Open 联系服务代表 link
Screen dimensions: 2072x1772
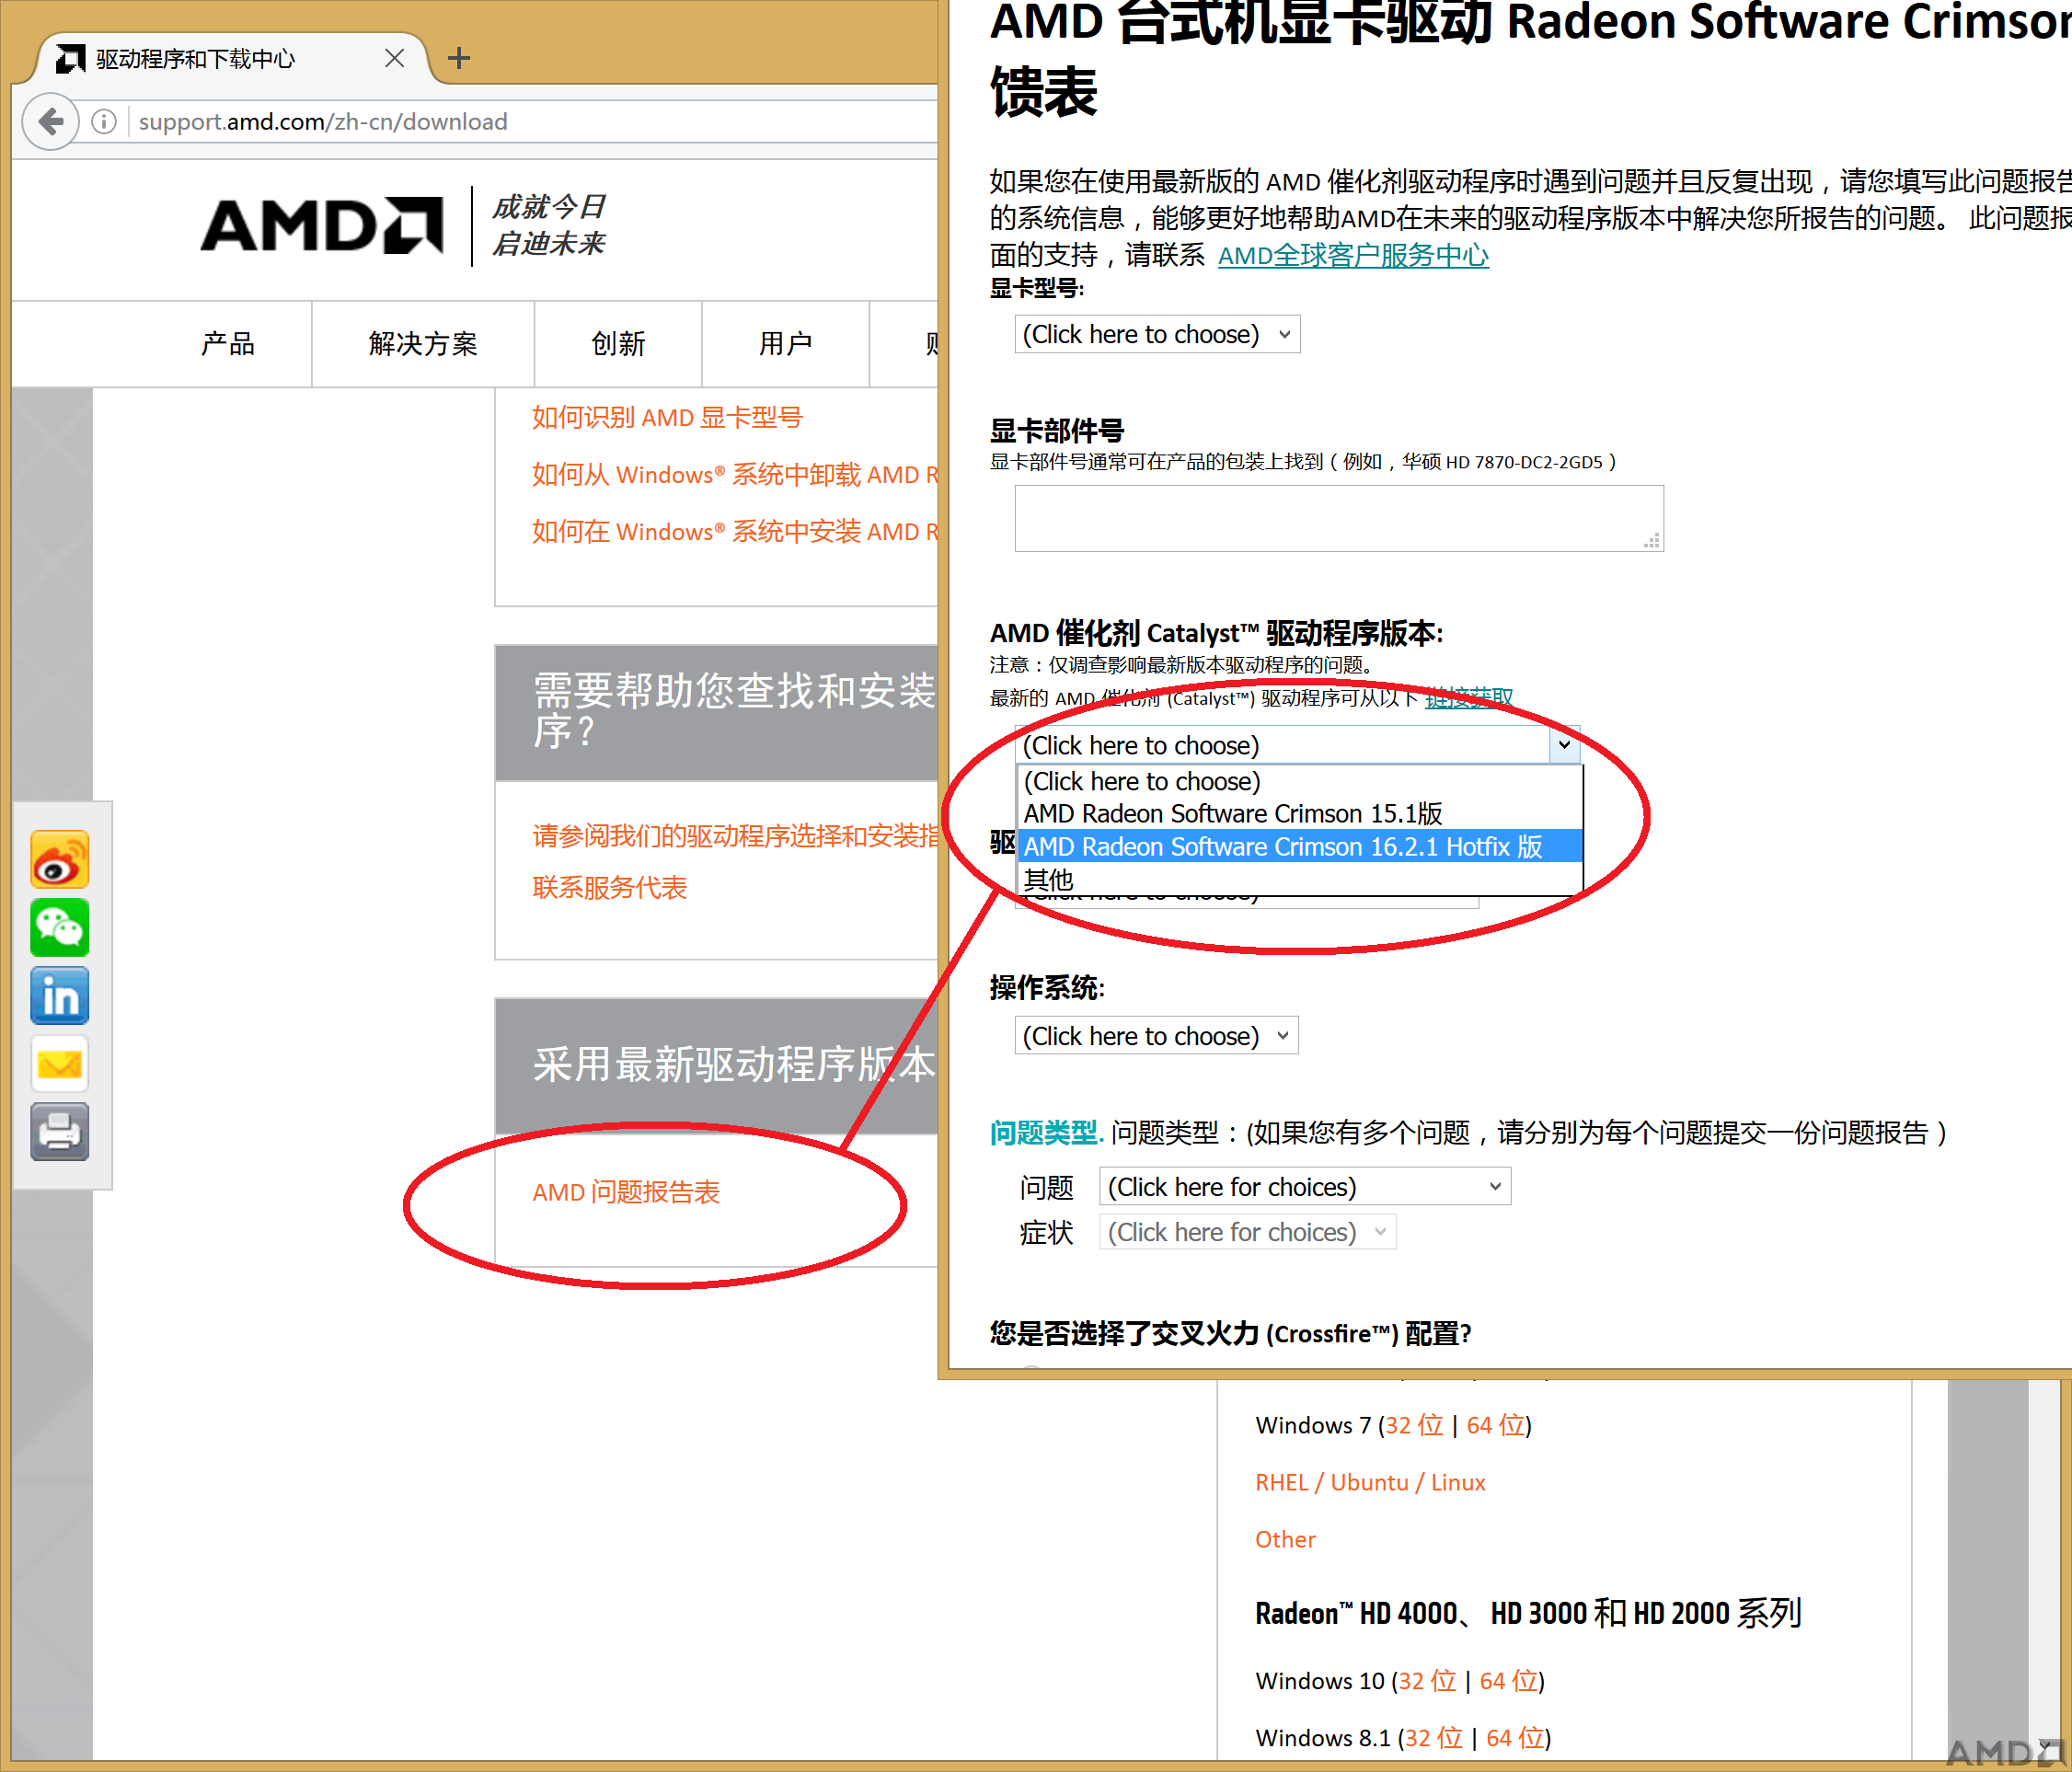610,888
